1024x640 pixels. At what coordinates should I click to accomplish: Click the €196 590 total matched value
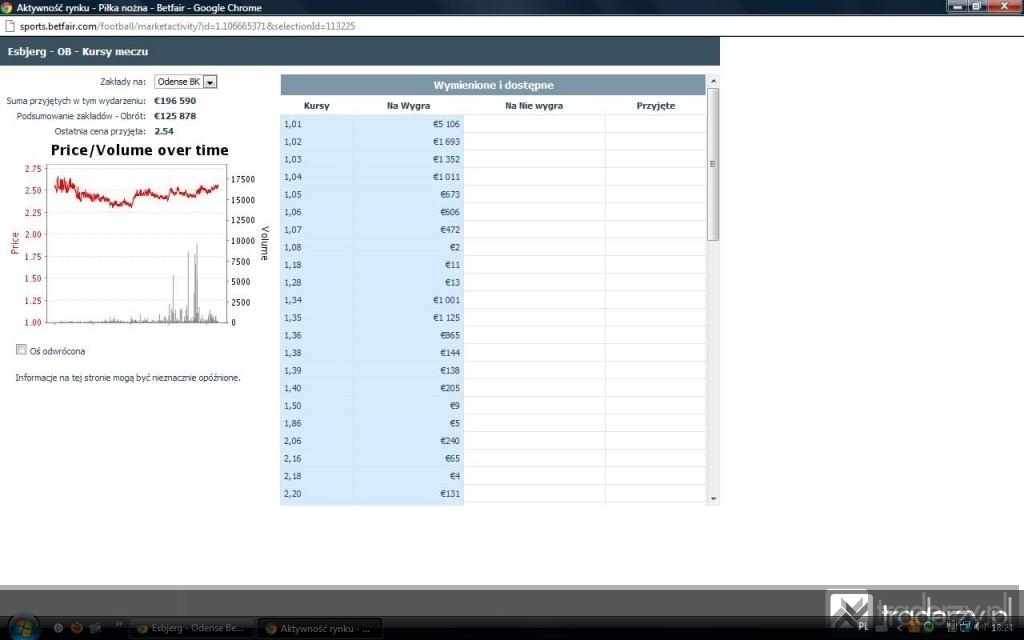[175, 101]
